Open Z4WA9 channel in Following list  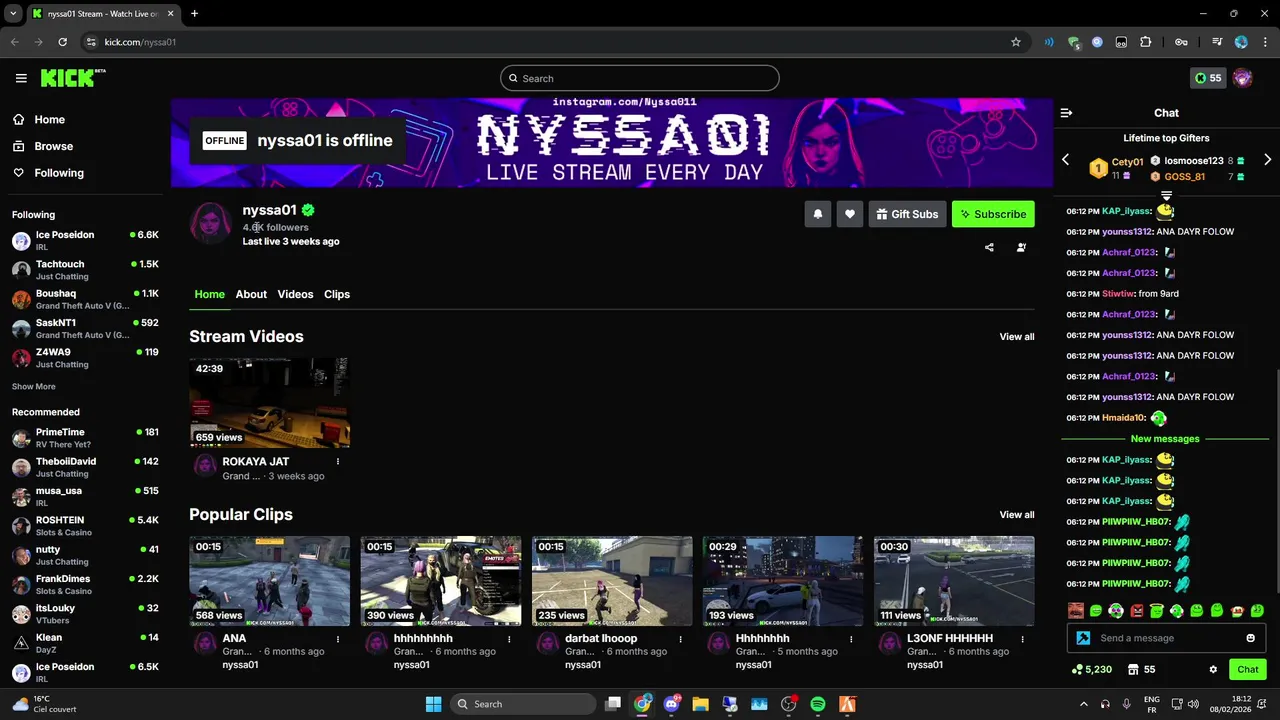coord(85,358)
